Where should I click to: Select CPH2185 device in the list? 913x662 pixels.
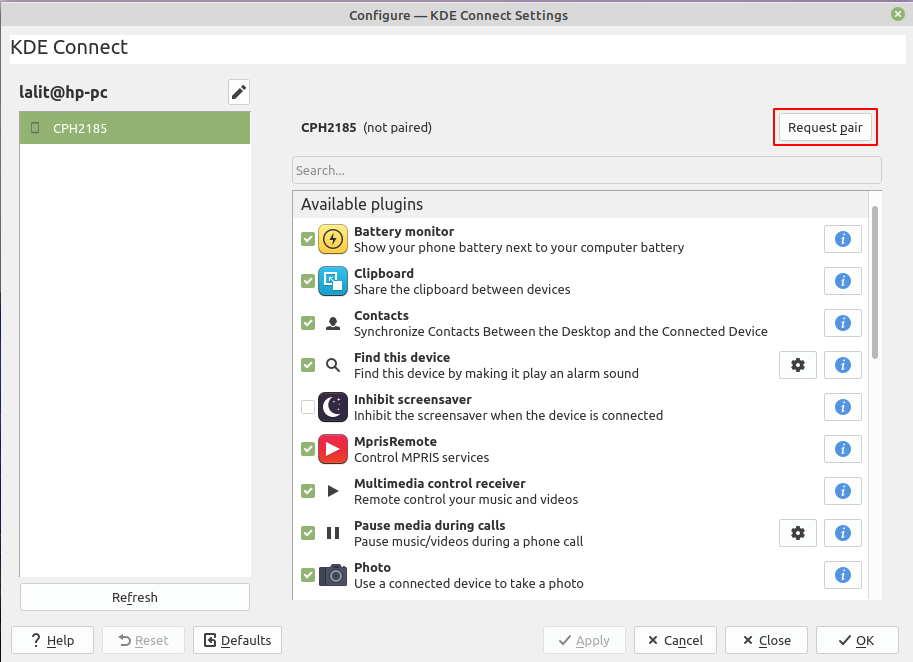coord(134,128)
